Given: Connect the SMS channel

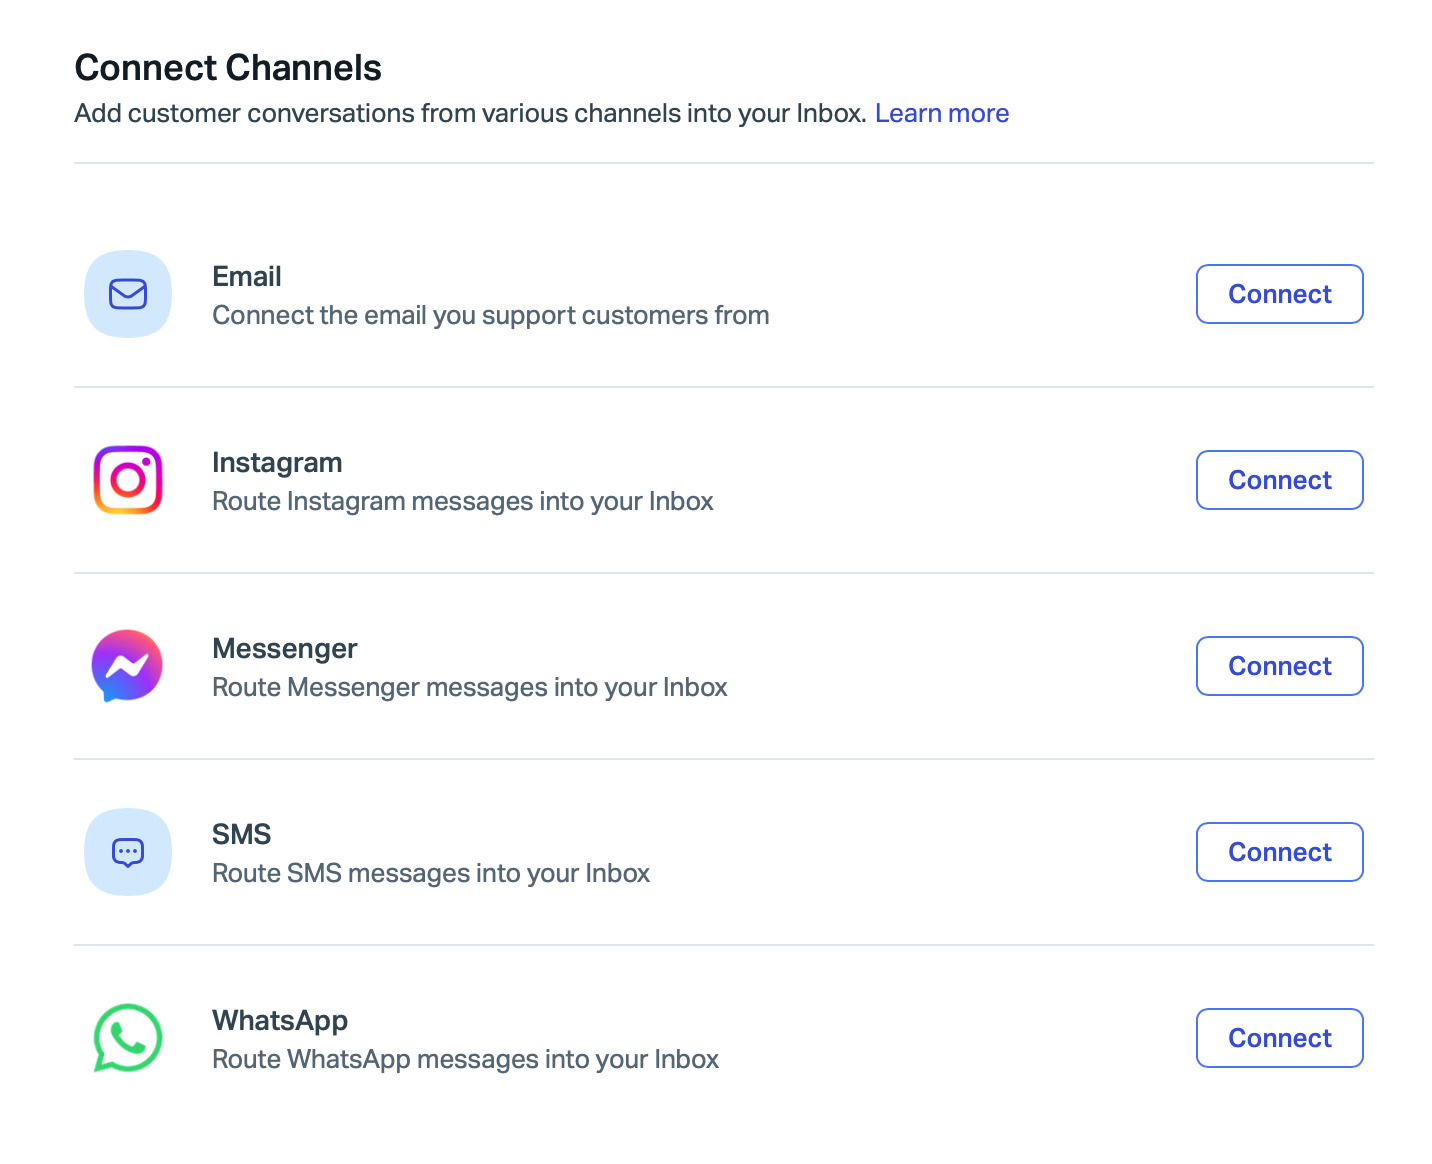Looking at the screenshot, I should tap(1280, 852).
